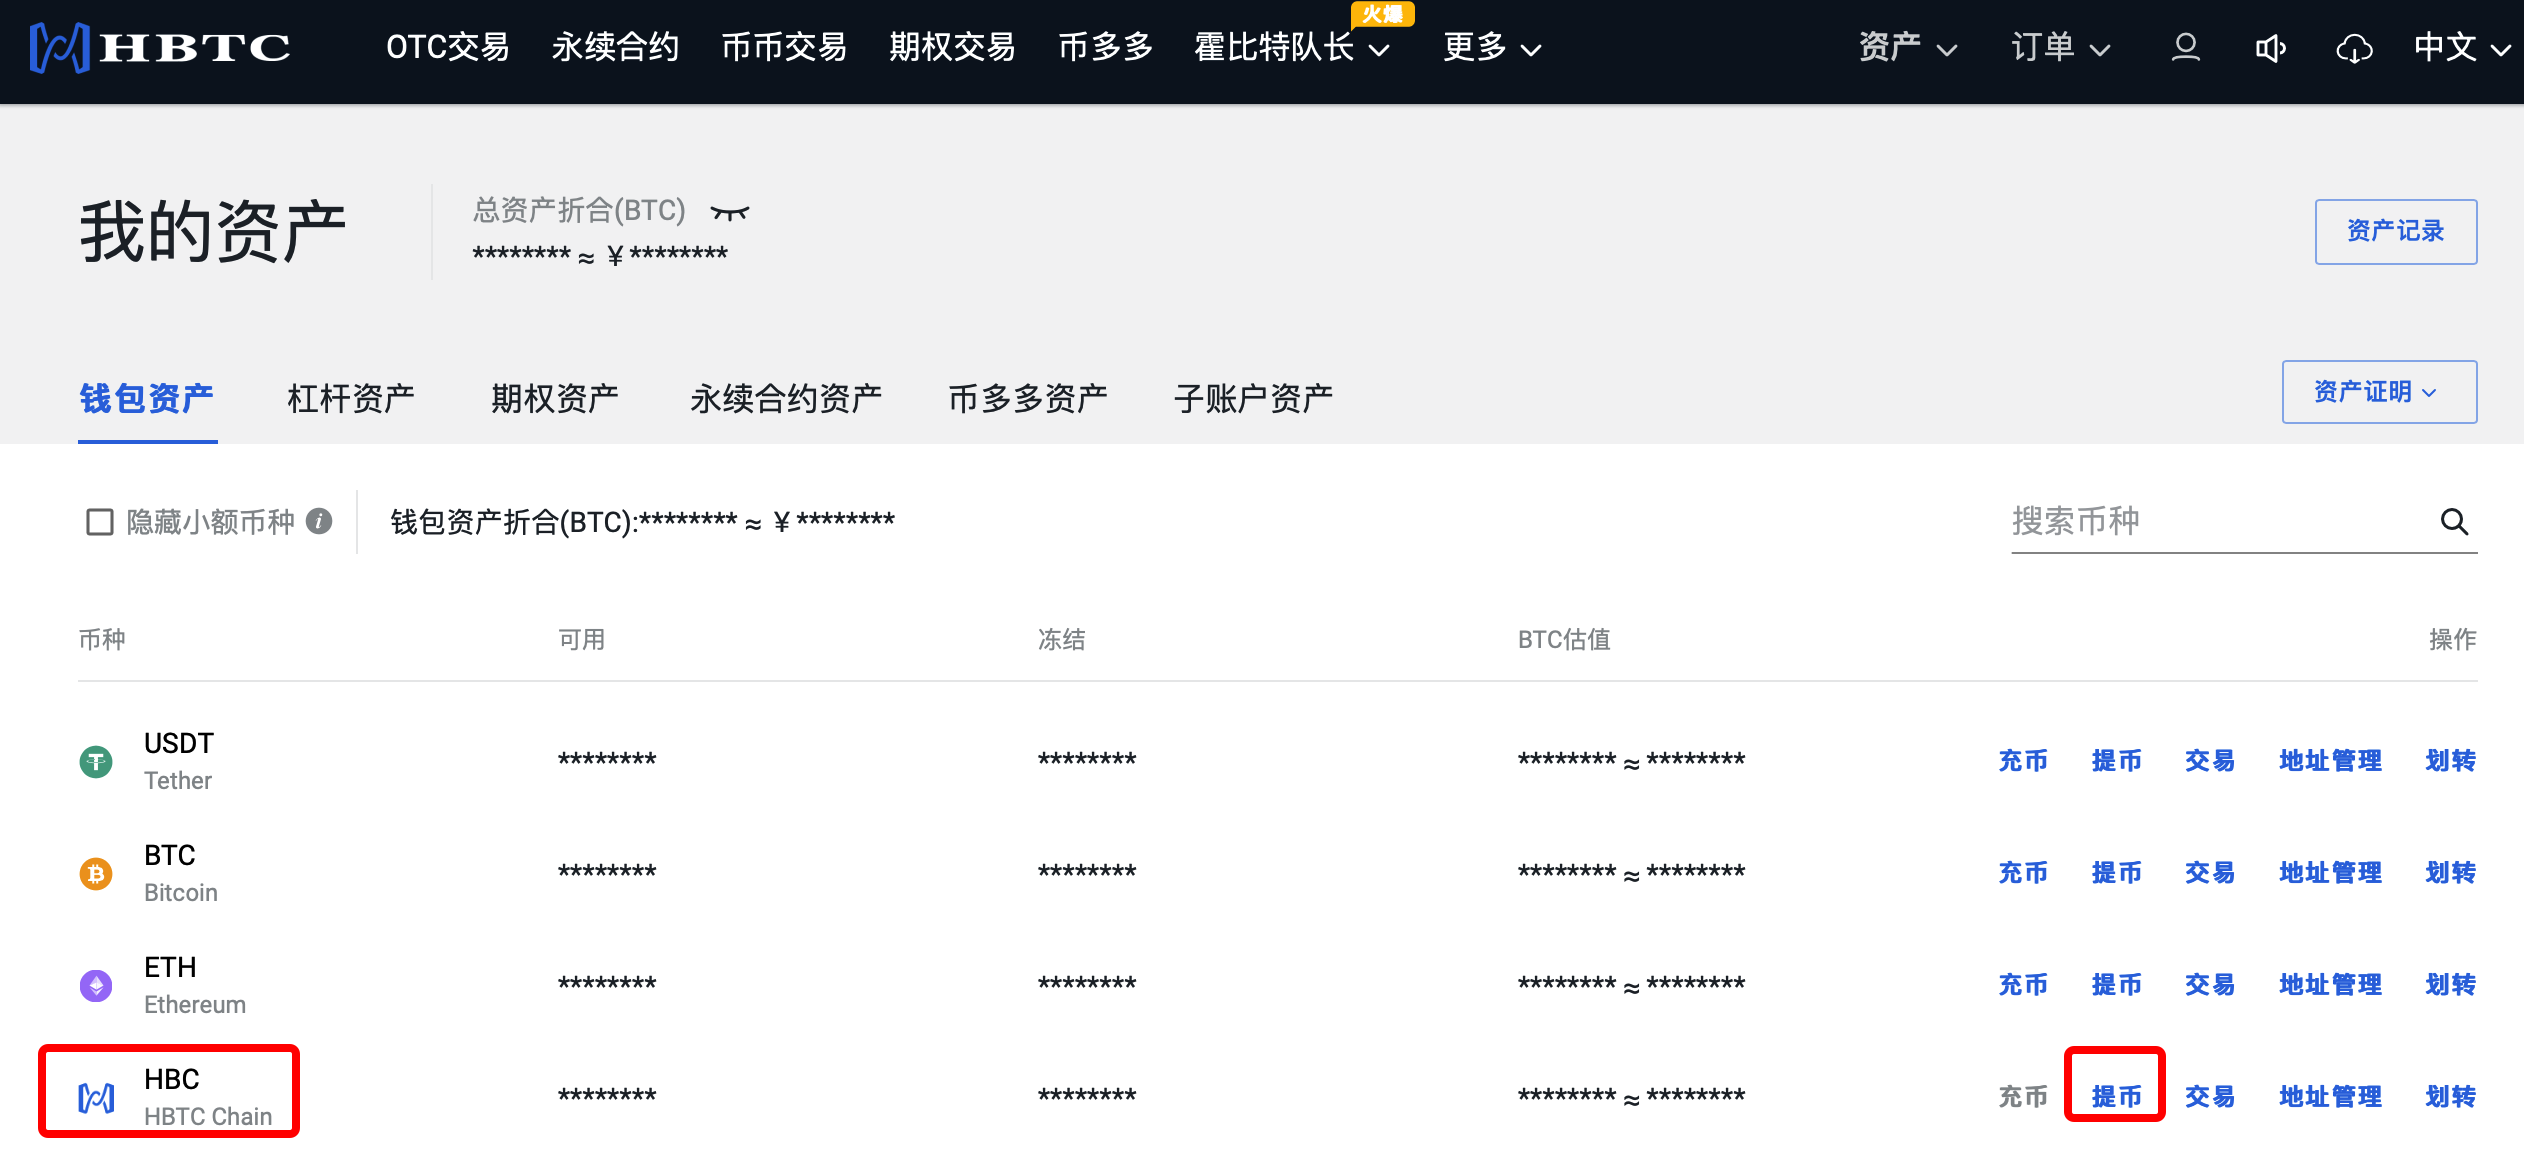Click the search magnifier icon
This screenshot has width=2524, height=1156.
point(2454,521)
